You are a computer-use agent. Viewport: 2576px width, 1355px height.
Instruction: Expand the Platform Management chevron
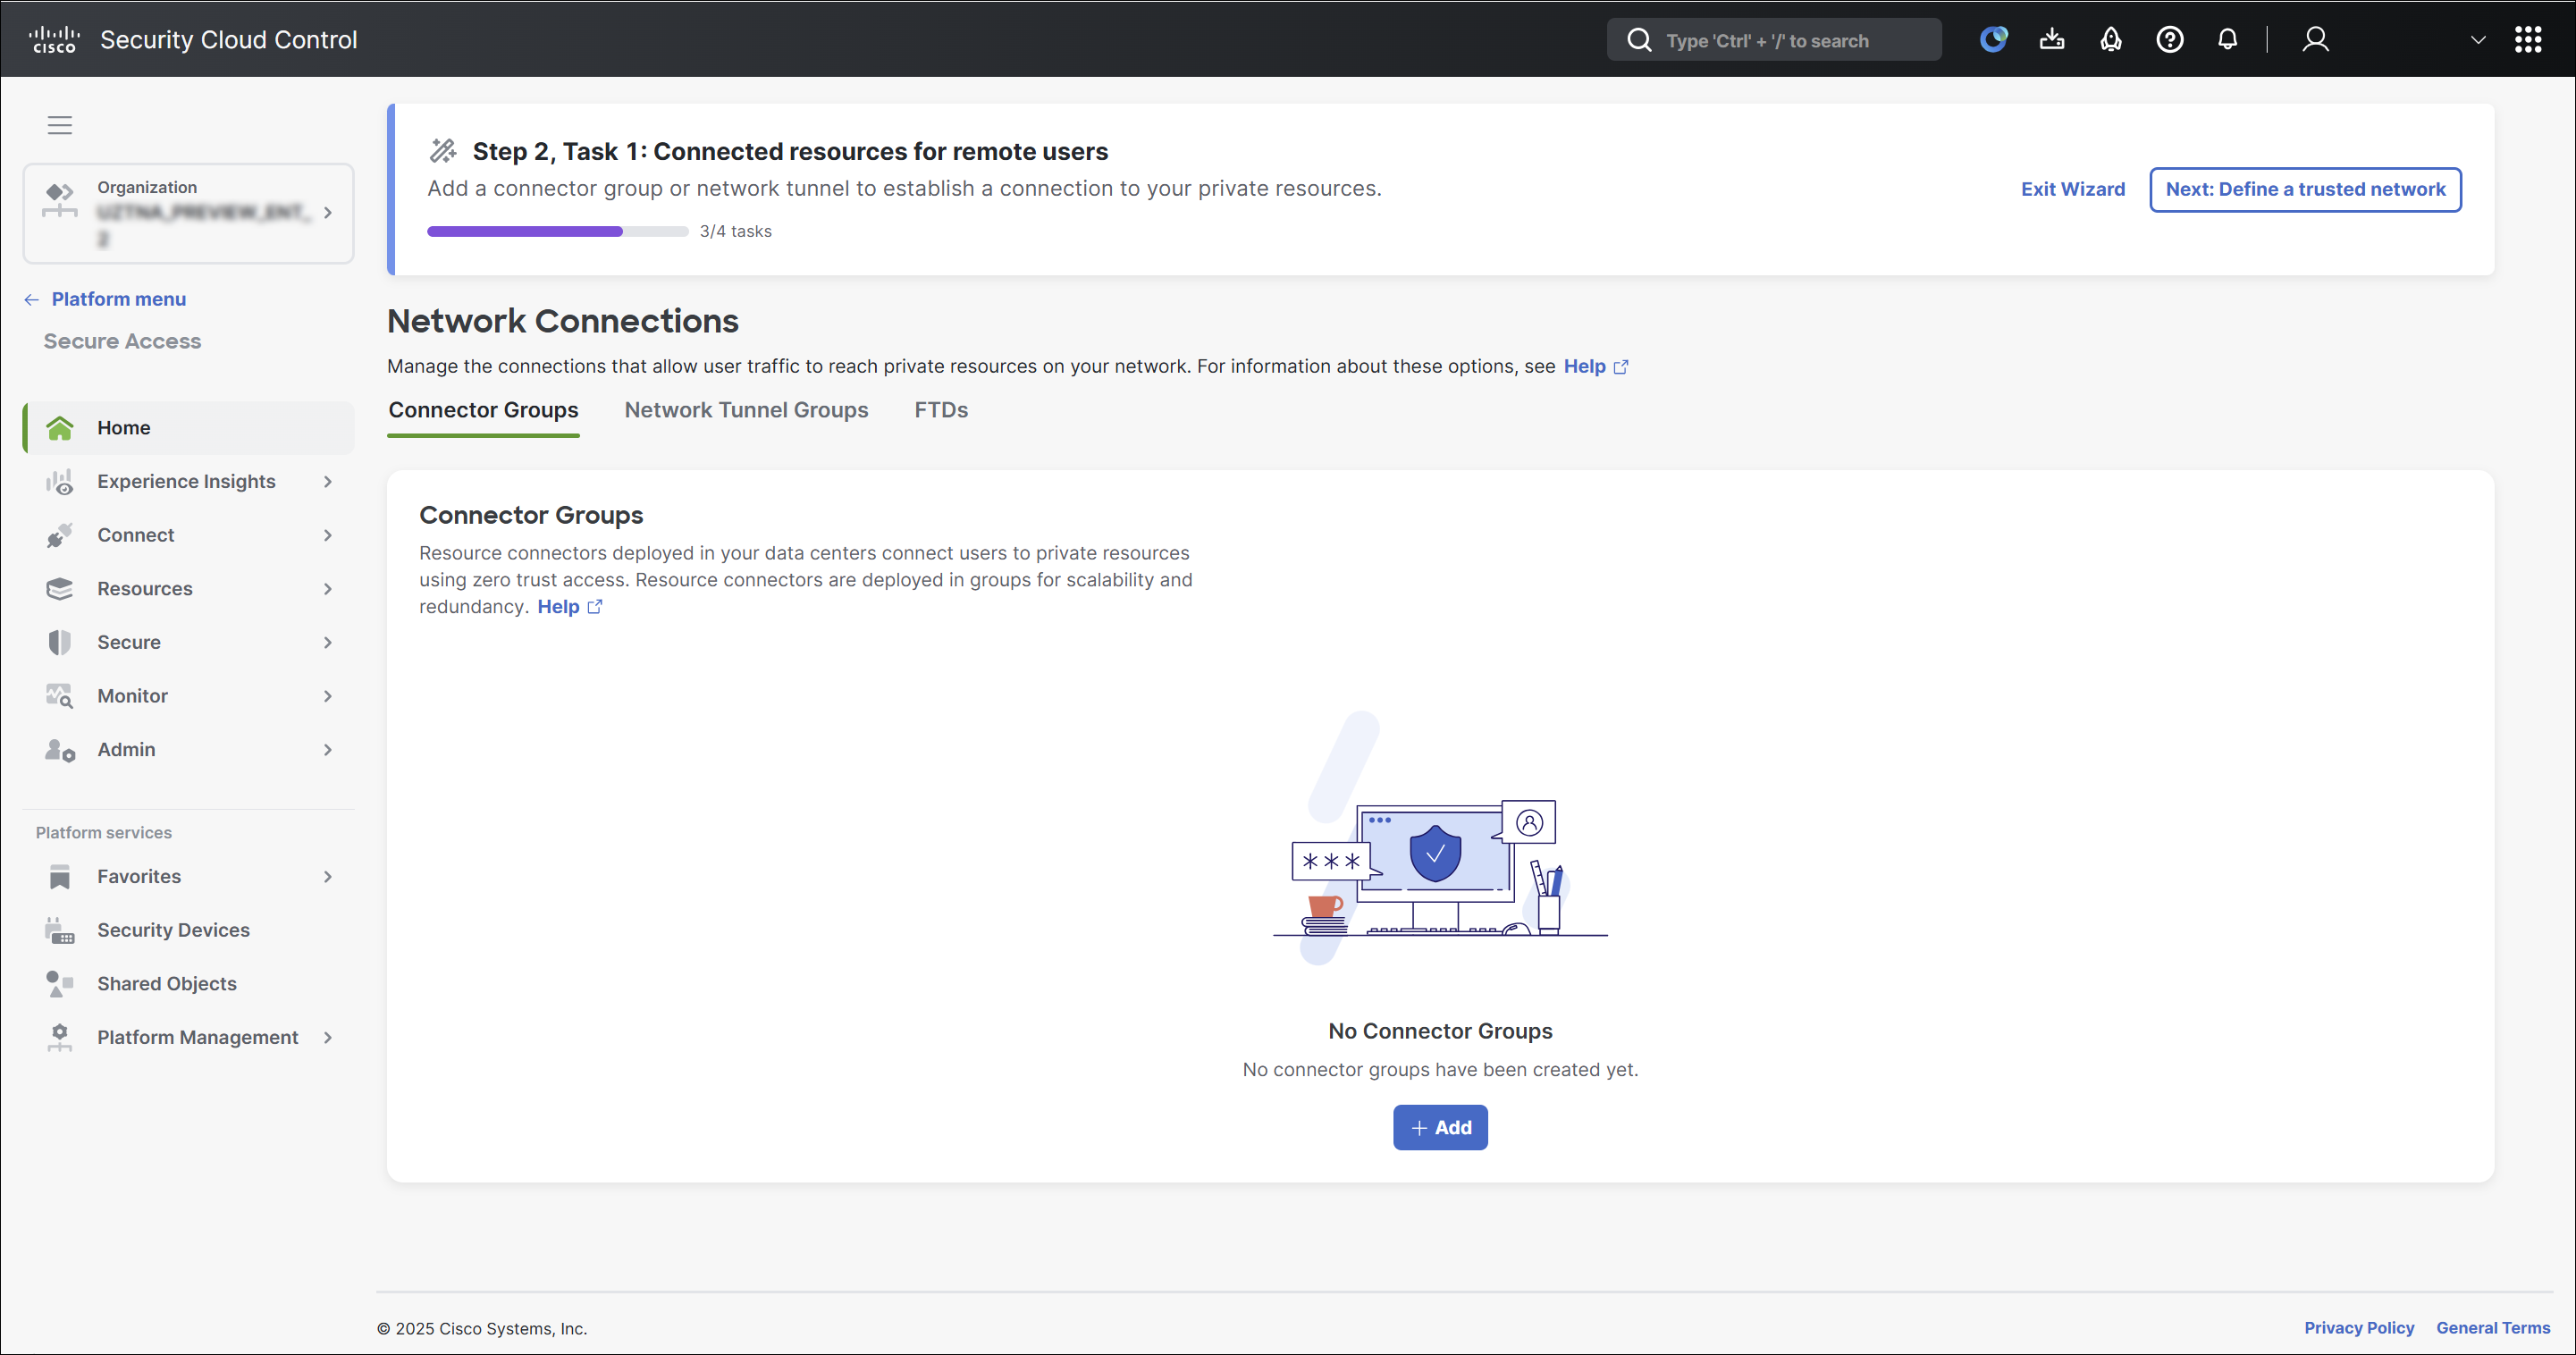328,1037
